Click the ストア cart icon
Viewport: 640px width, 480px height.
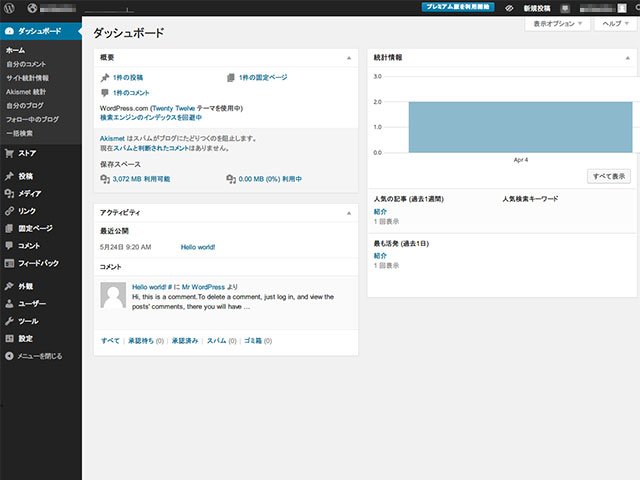click(x=9, y=153)
